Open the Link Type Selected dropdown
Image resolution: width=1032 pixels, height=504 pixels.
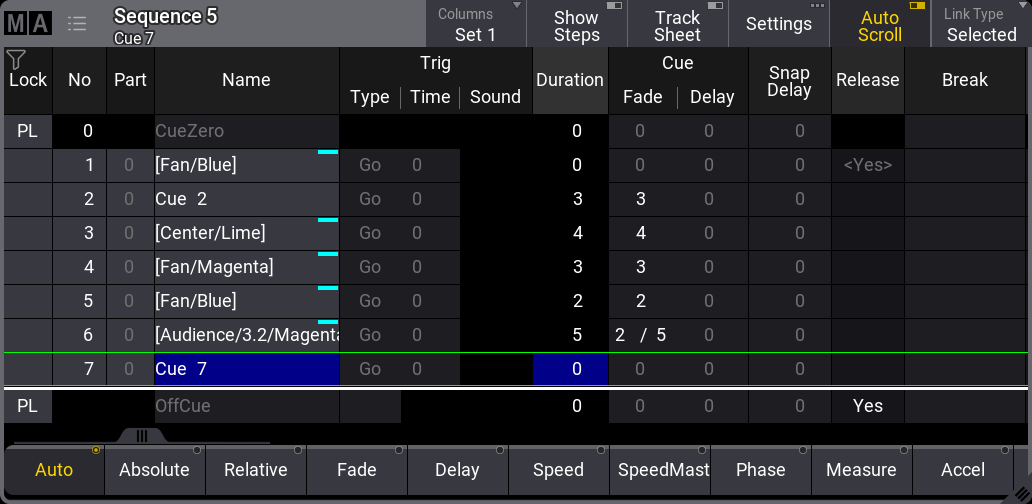(980, 24)
